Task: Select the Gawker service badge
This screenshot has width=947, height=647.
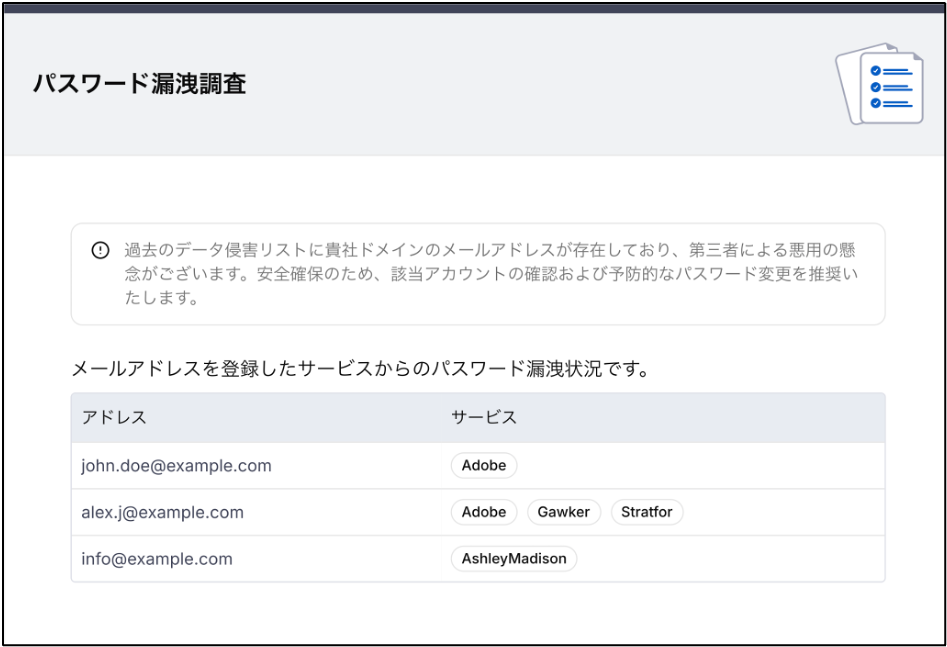Action: click(x=564, y=512)
